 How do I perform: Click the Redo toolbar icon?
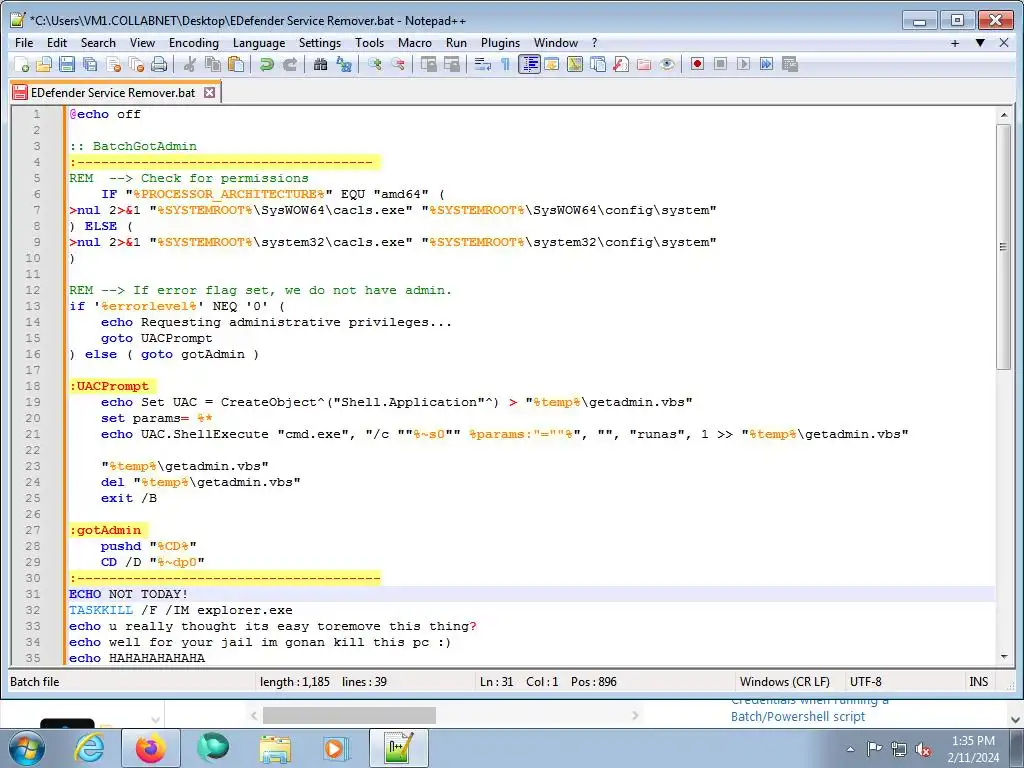pos(289,64)
